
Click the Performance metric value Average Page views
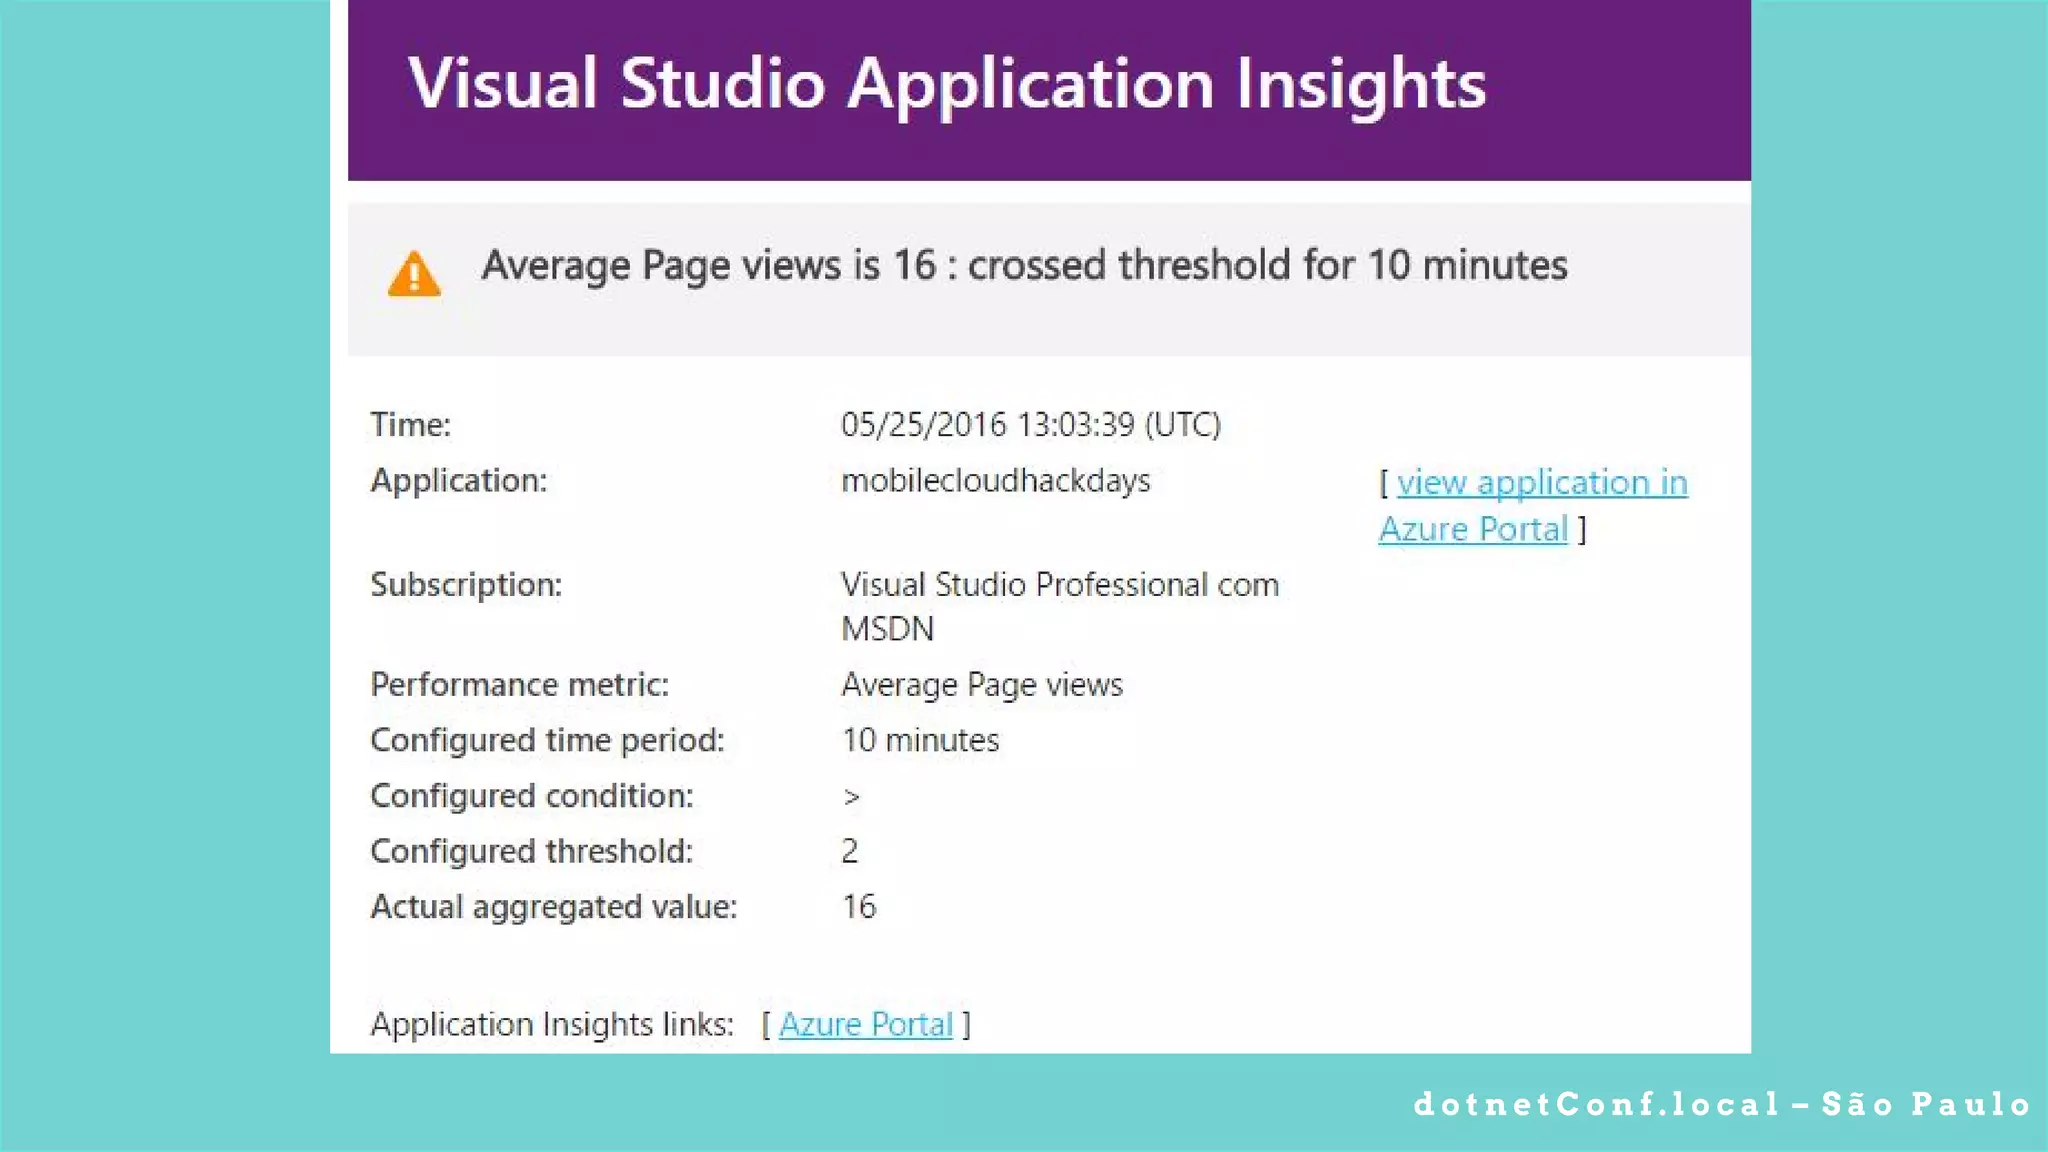coord(981,684)
